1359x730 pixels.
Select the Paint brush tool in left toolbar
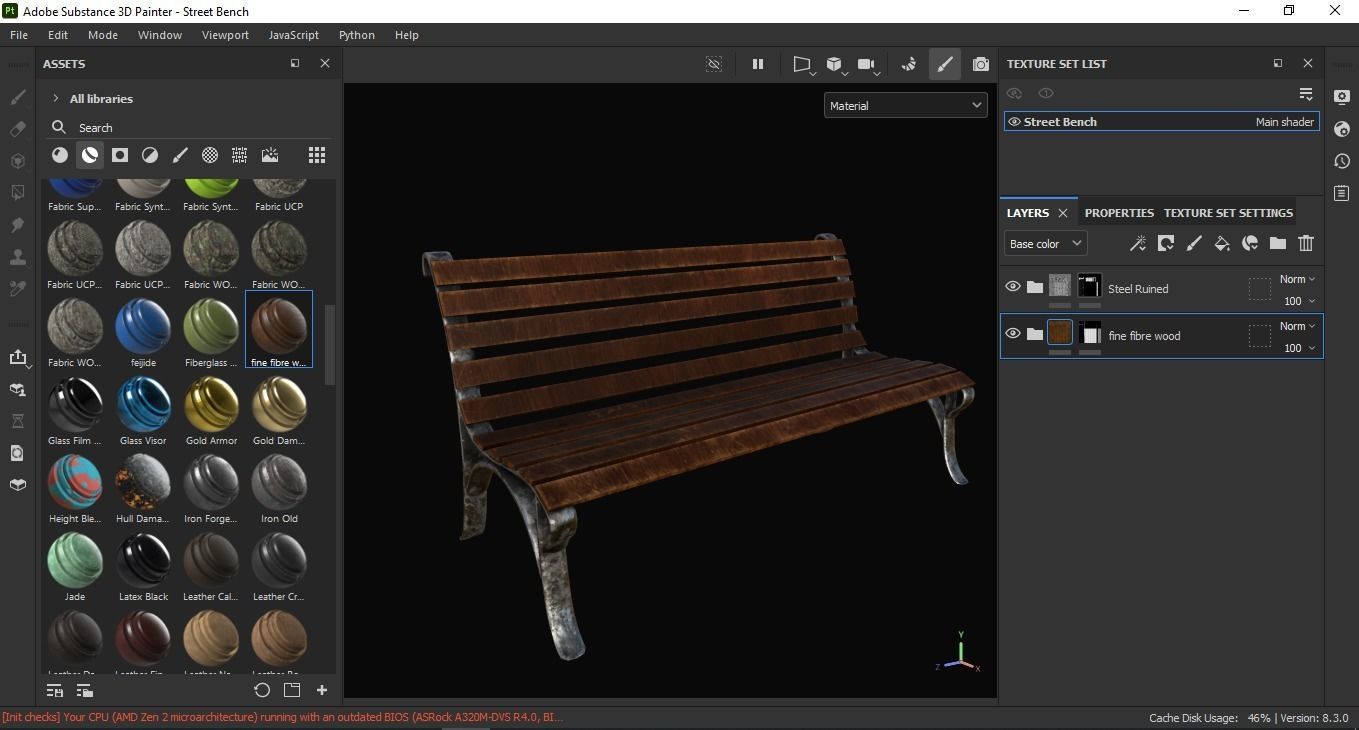pyautogui.click(x=17, y=97)
